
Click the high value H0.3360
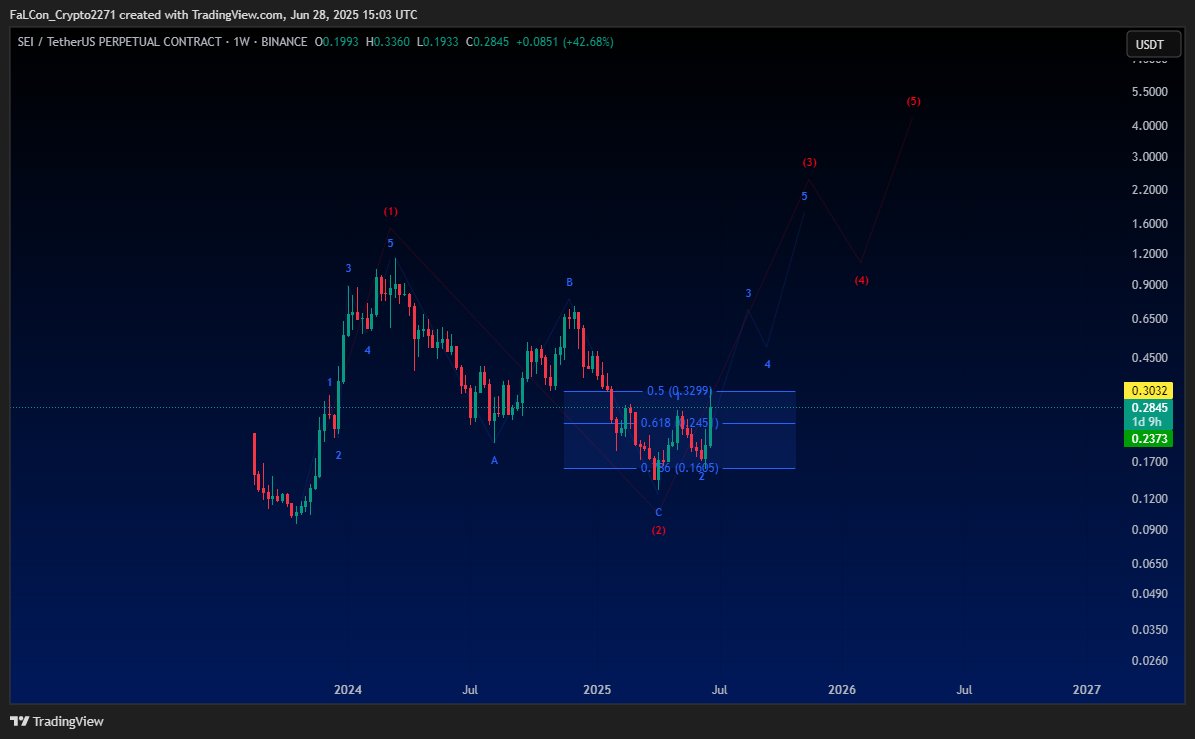[389, 42]
